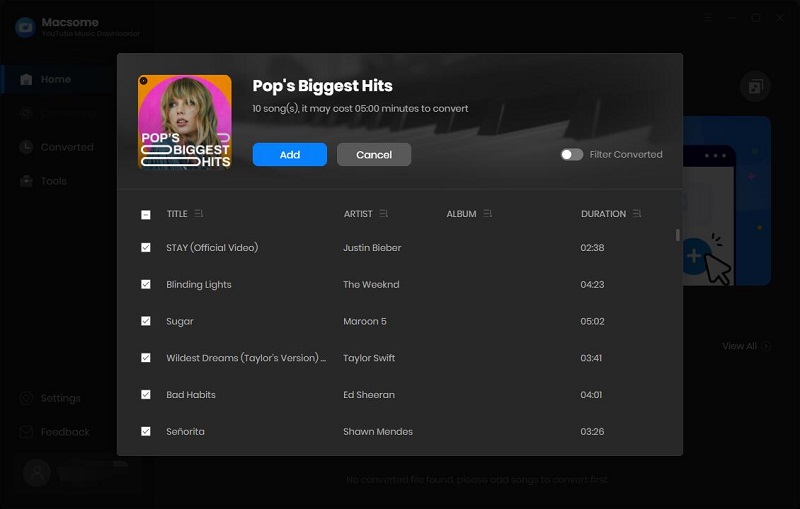Open the hamburger menu in title bar
The width and height of the screenshot is (800, 509).
708,18
